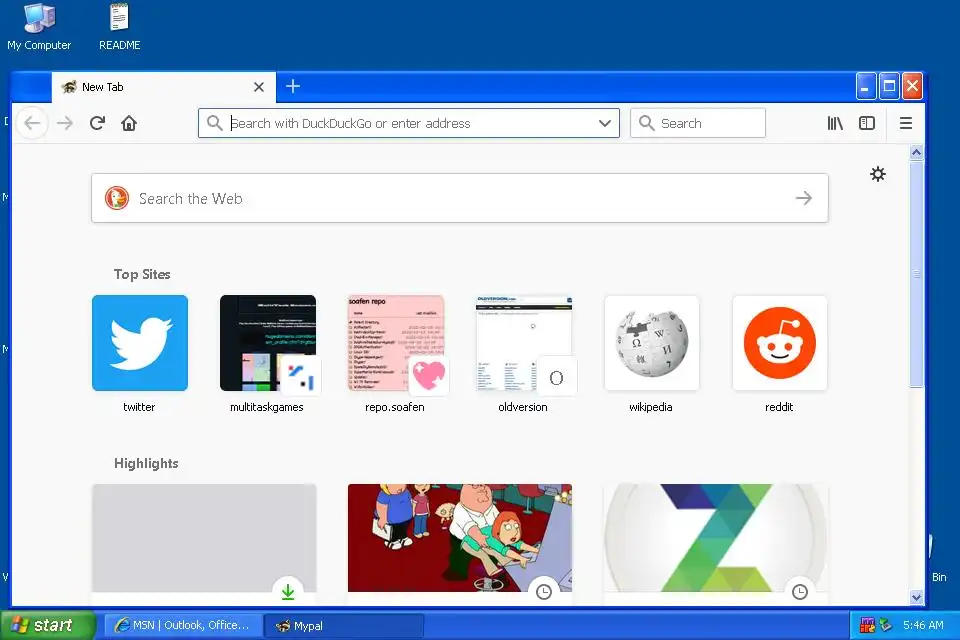Screen dimensions: 960x640
Task: Click the toolbar search magnifier icon
Action: [x=647, y=123]
